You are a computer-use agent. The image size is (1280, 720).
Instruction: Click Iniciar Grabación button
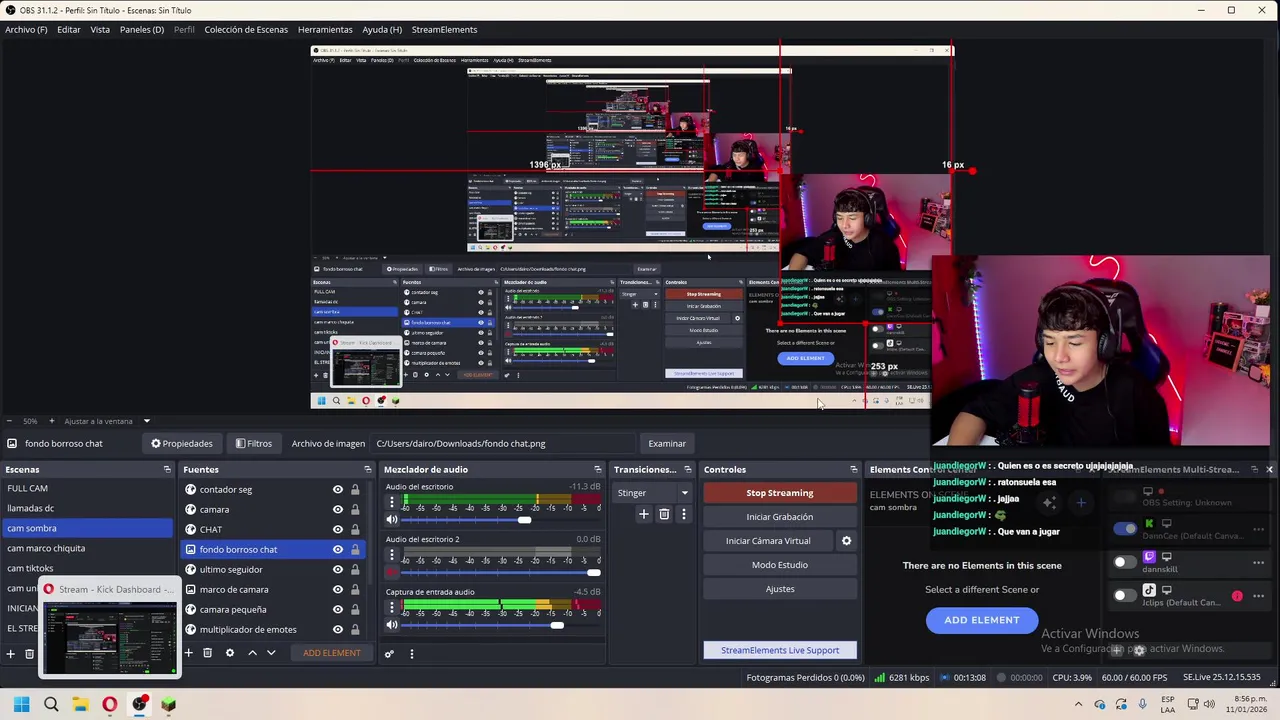pyautogui.click(x=780, y=517)
